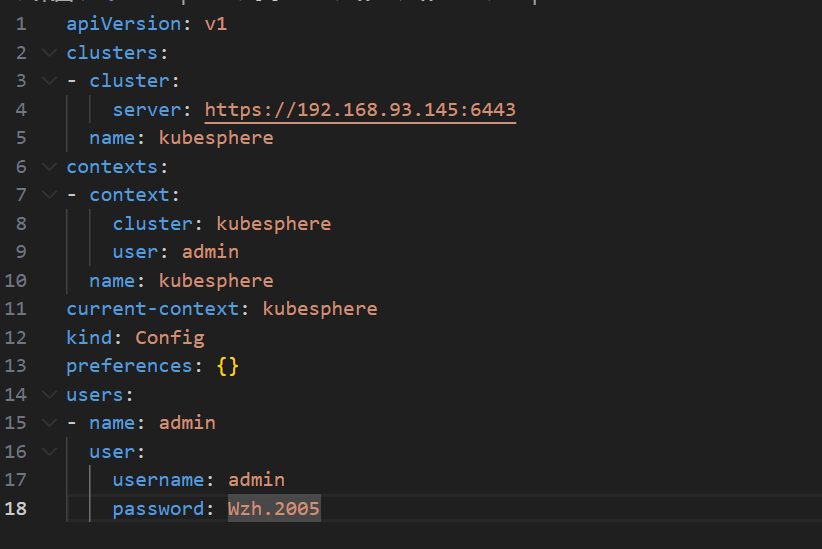Click the contexts key on line 6
This screenshot has width=822, height=549.
(x=112, y=167)
